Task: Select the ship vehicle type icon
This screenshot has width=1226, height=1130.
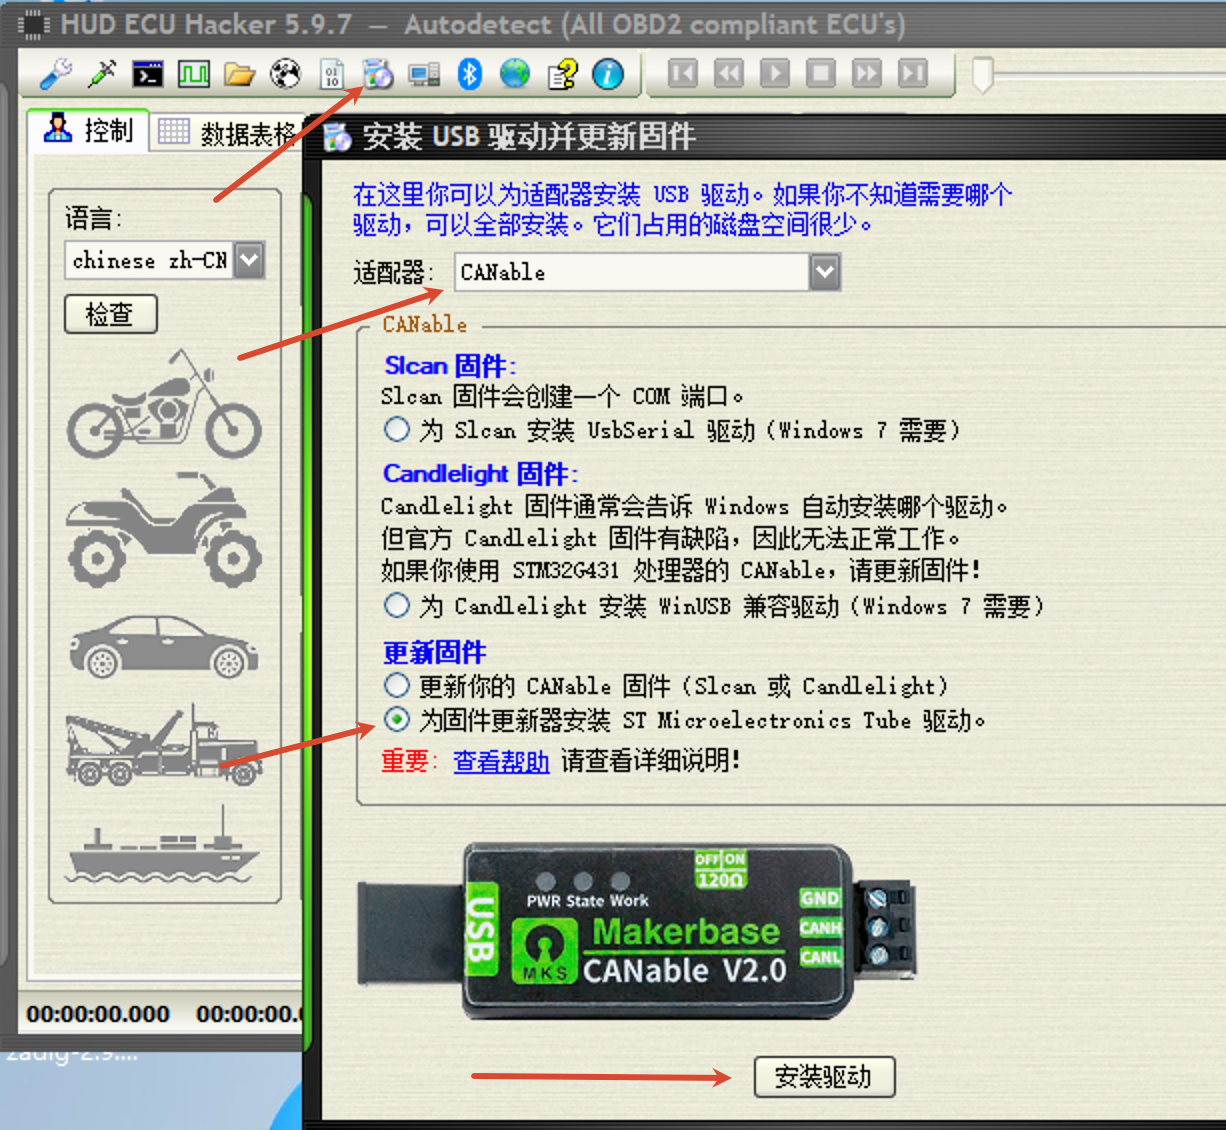Action: (163, 845)
